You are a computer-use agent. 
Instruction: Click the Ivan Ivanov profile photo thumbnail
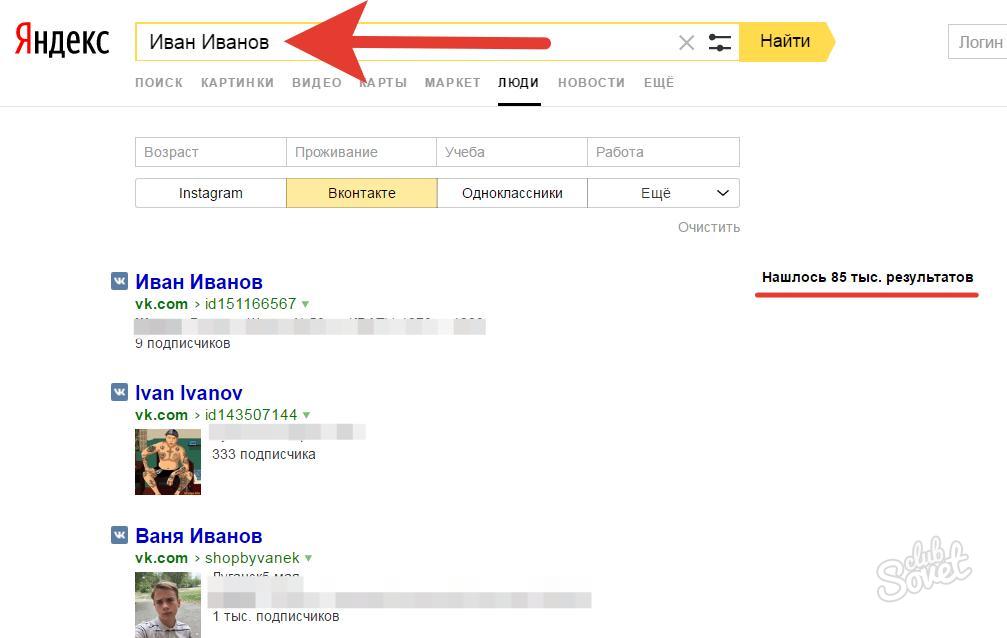tap(168, 462)
